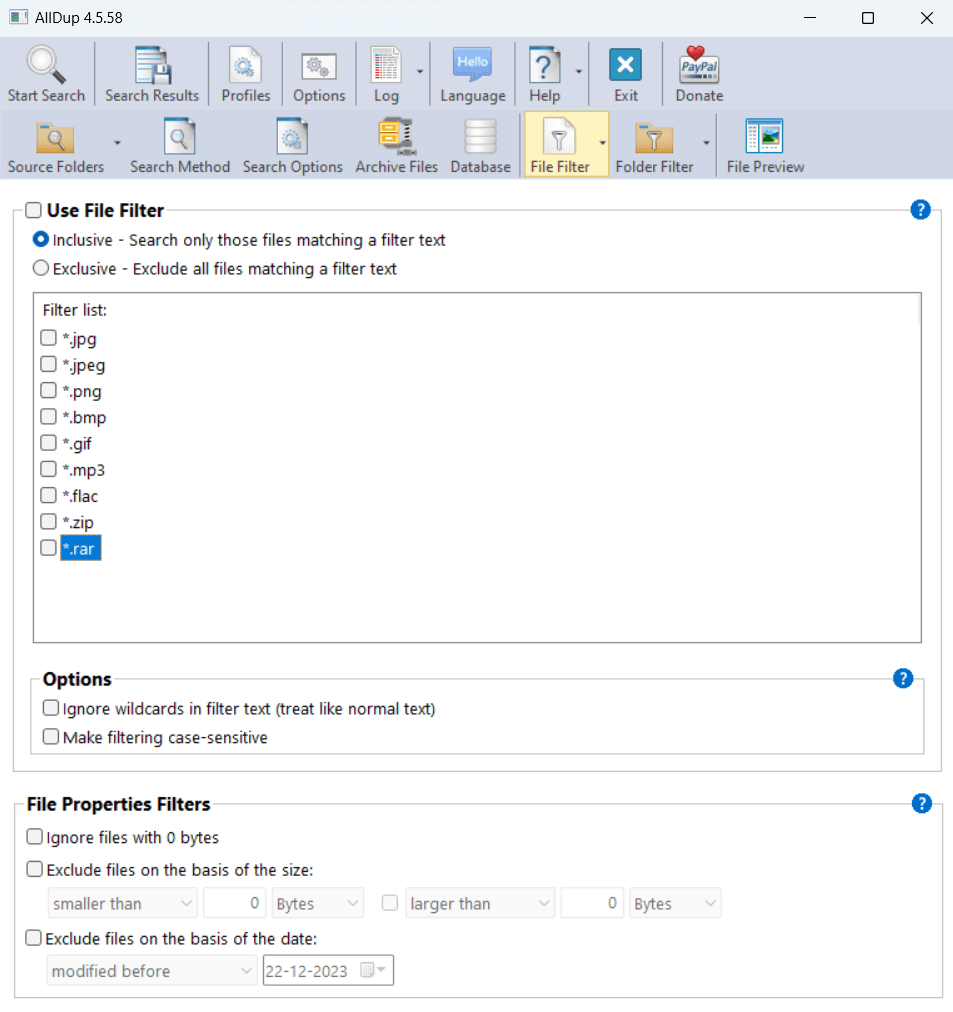Image resolution: width=953 pixels, height=1012 pixels.
Task: Enable the Use File Filter checkbox
Action: tap(34, 210)
